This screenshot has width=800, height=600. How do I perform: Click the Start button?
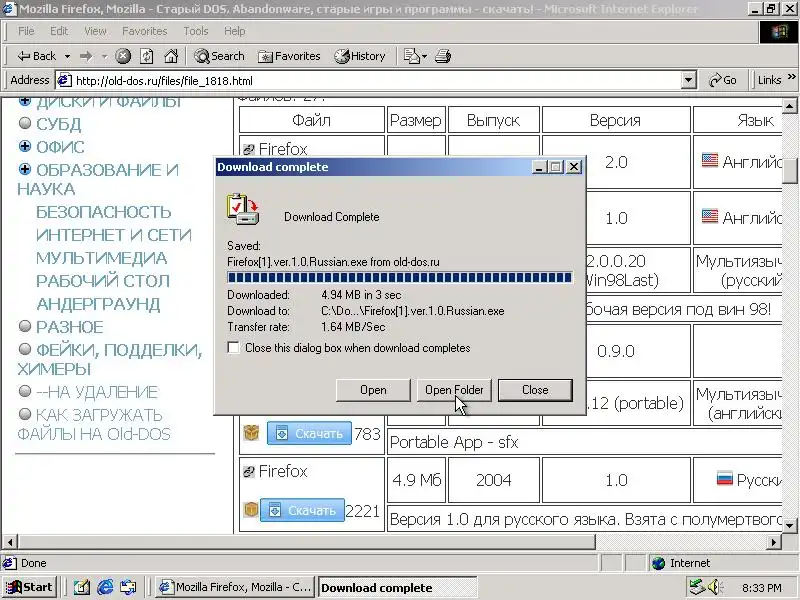click(29, 588)
